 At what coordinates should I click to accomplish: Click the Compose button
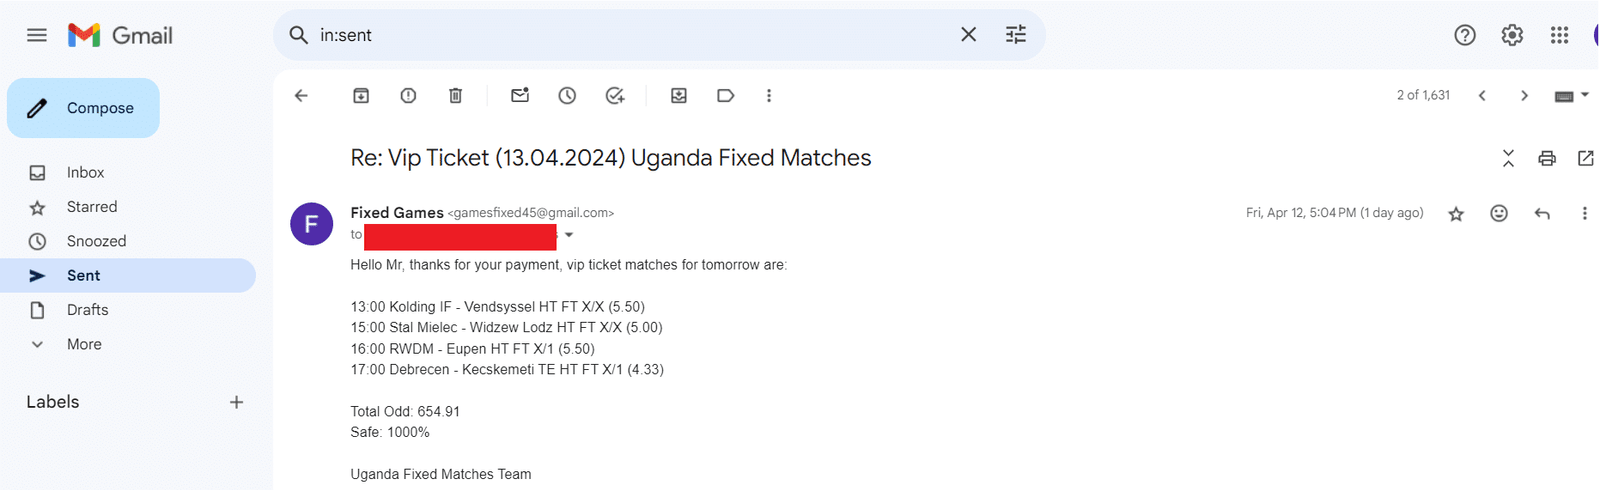[x=83, y=108]
